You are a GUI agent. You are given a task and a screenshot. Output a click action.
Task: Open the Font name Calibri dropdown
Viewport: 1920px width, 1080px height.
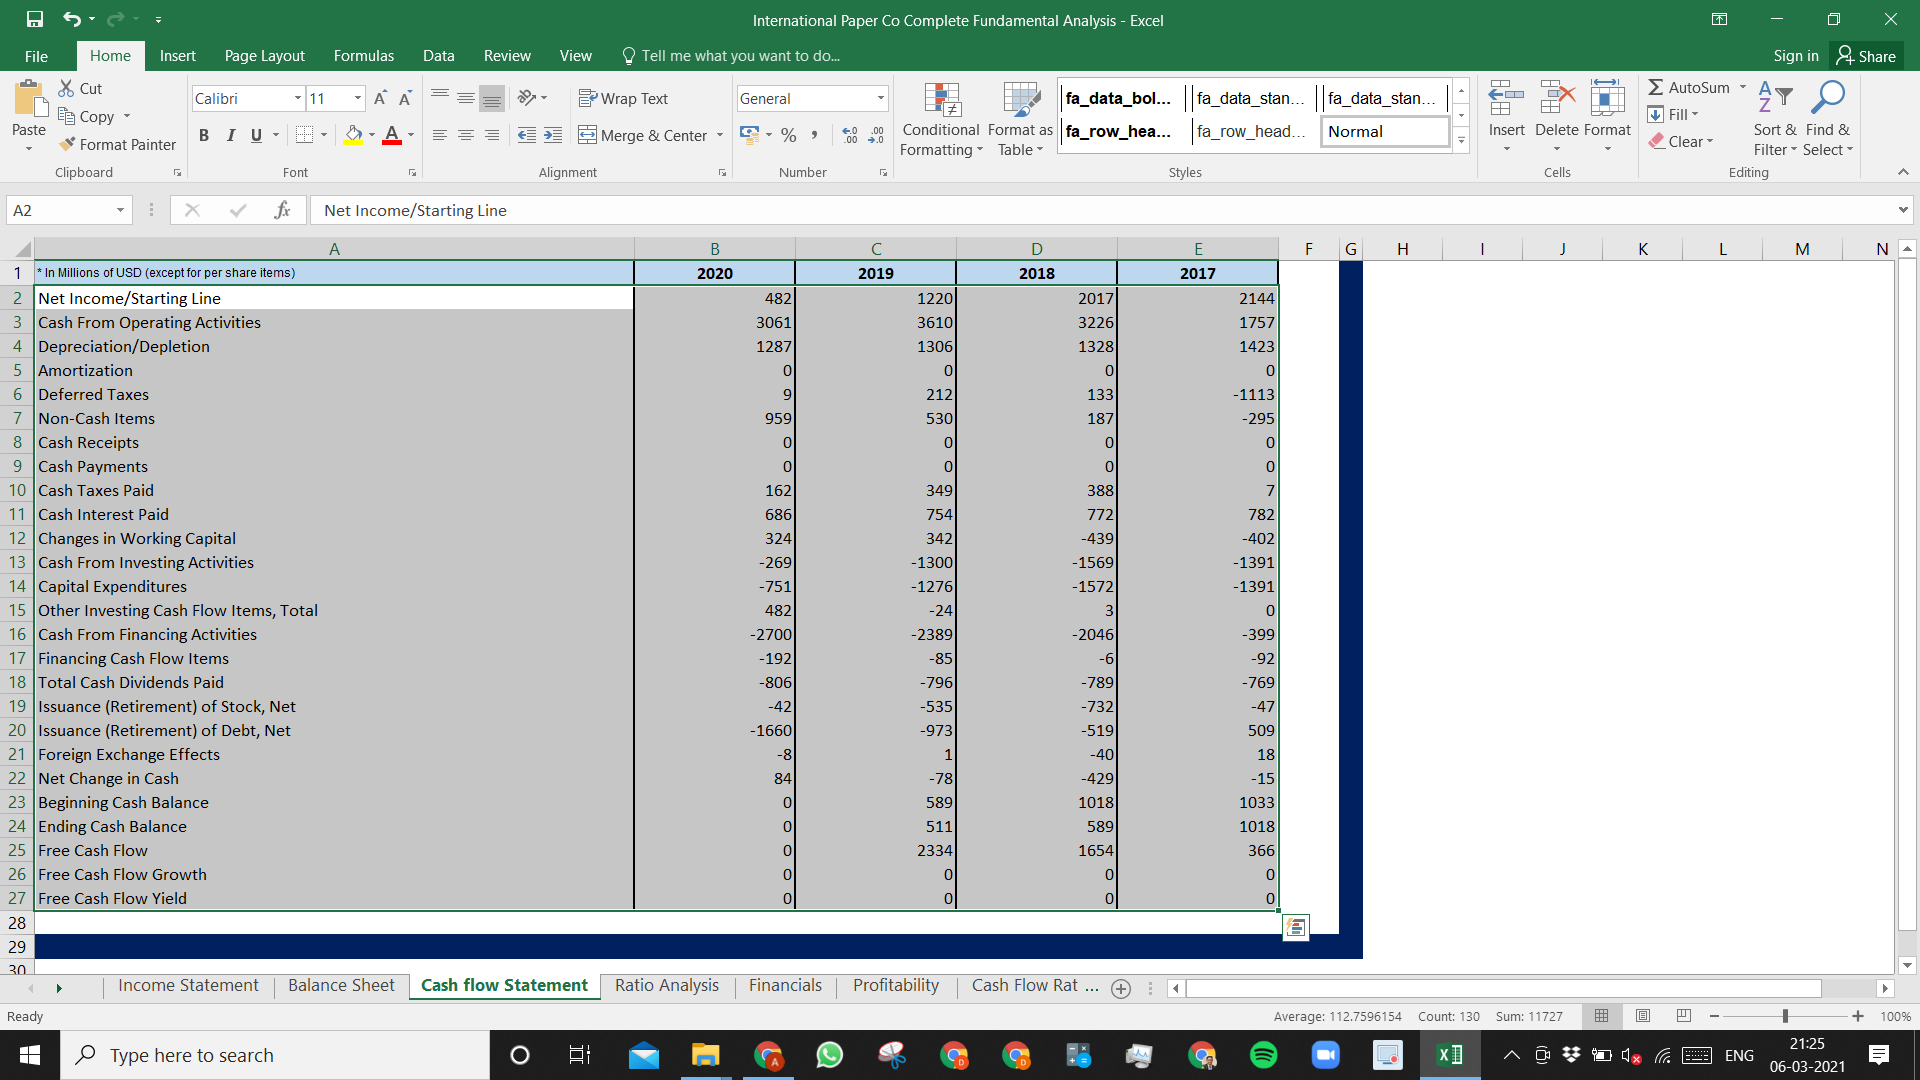click(x=297, y=98)
